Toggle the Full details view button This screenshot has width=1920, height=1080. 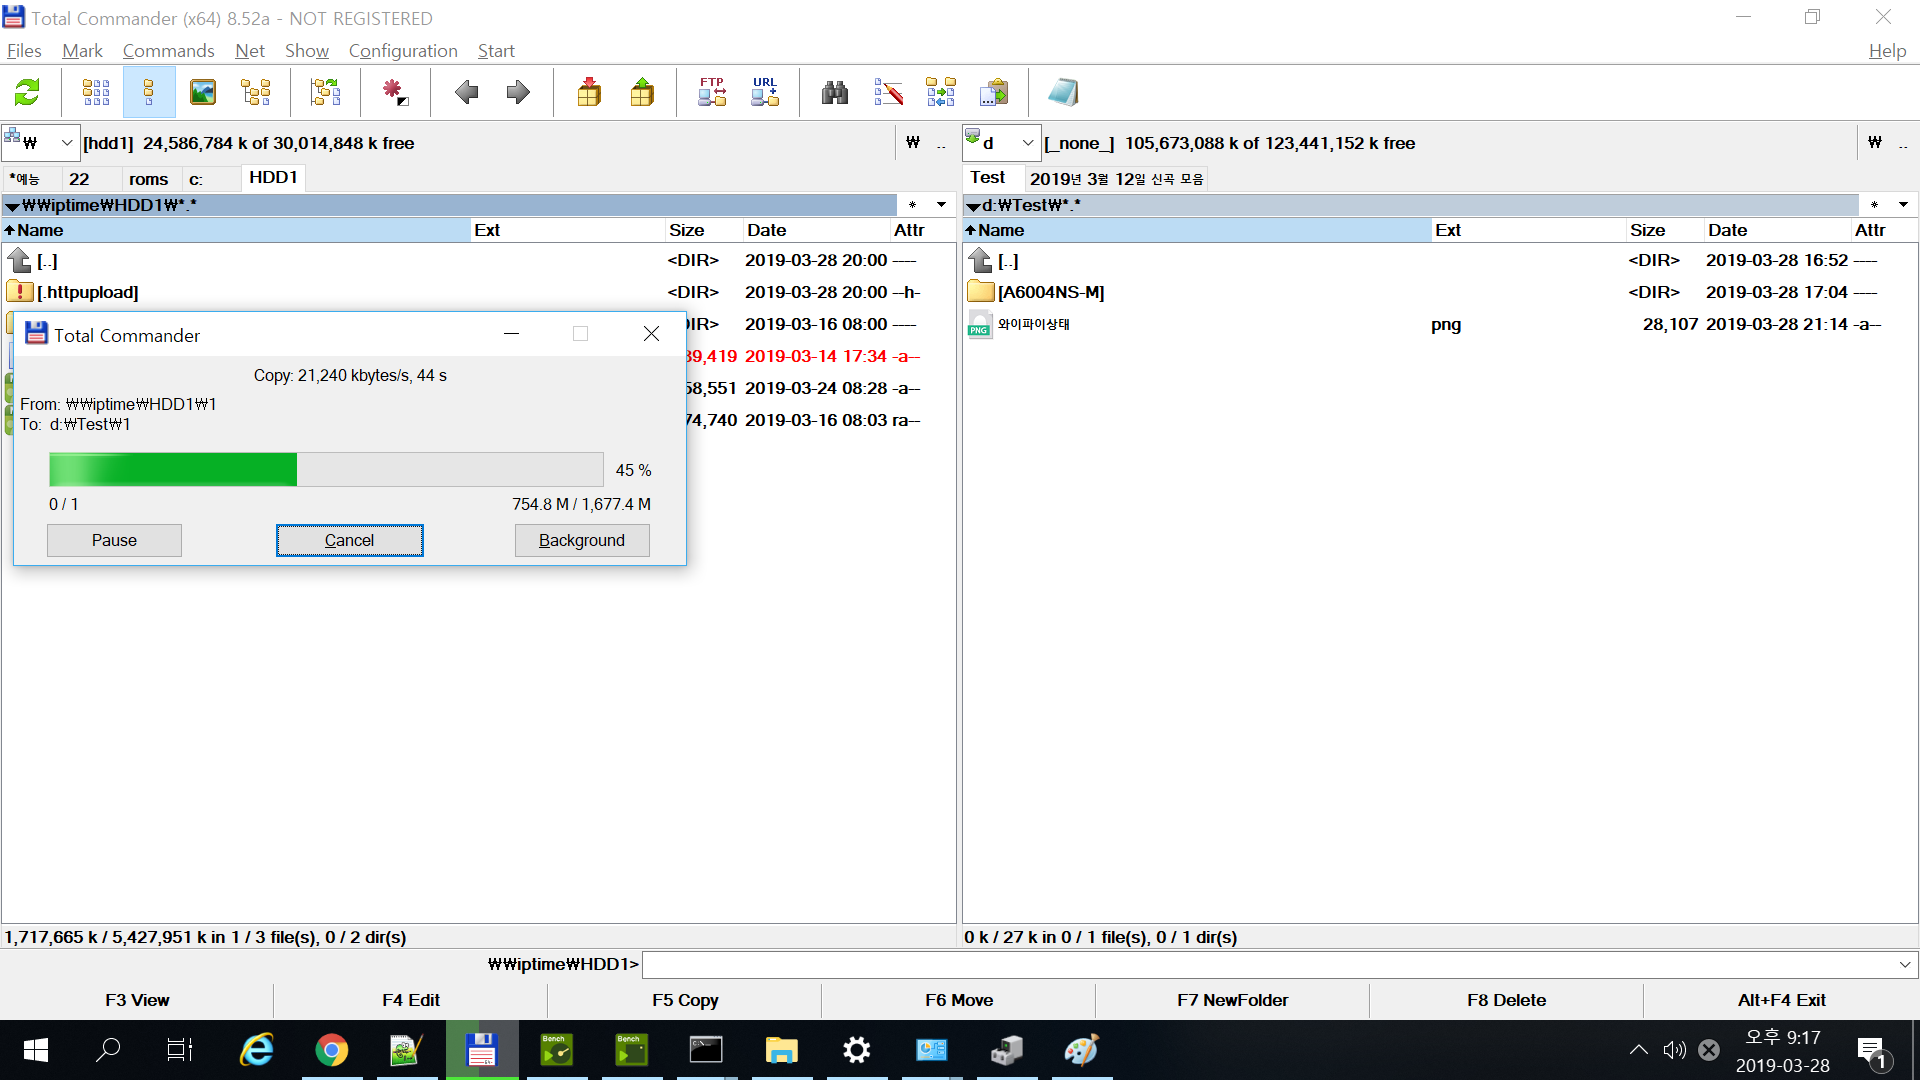click(149, 93)
